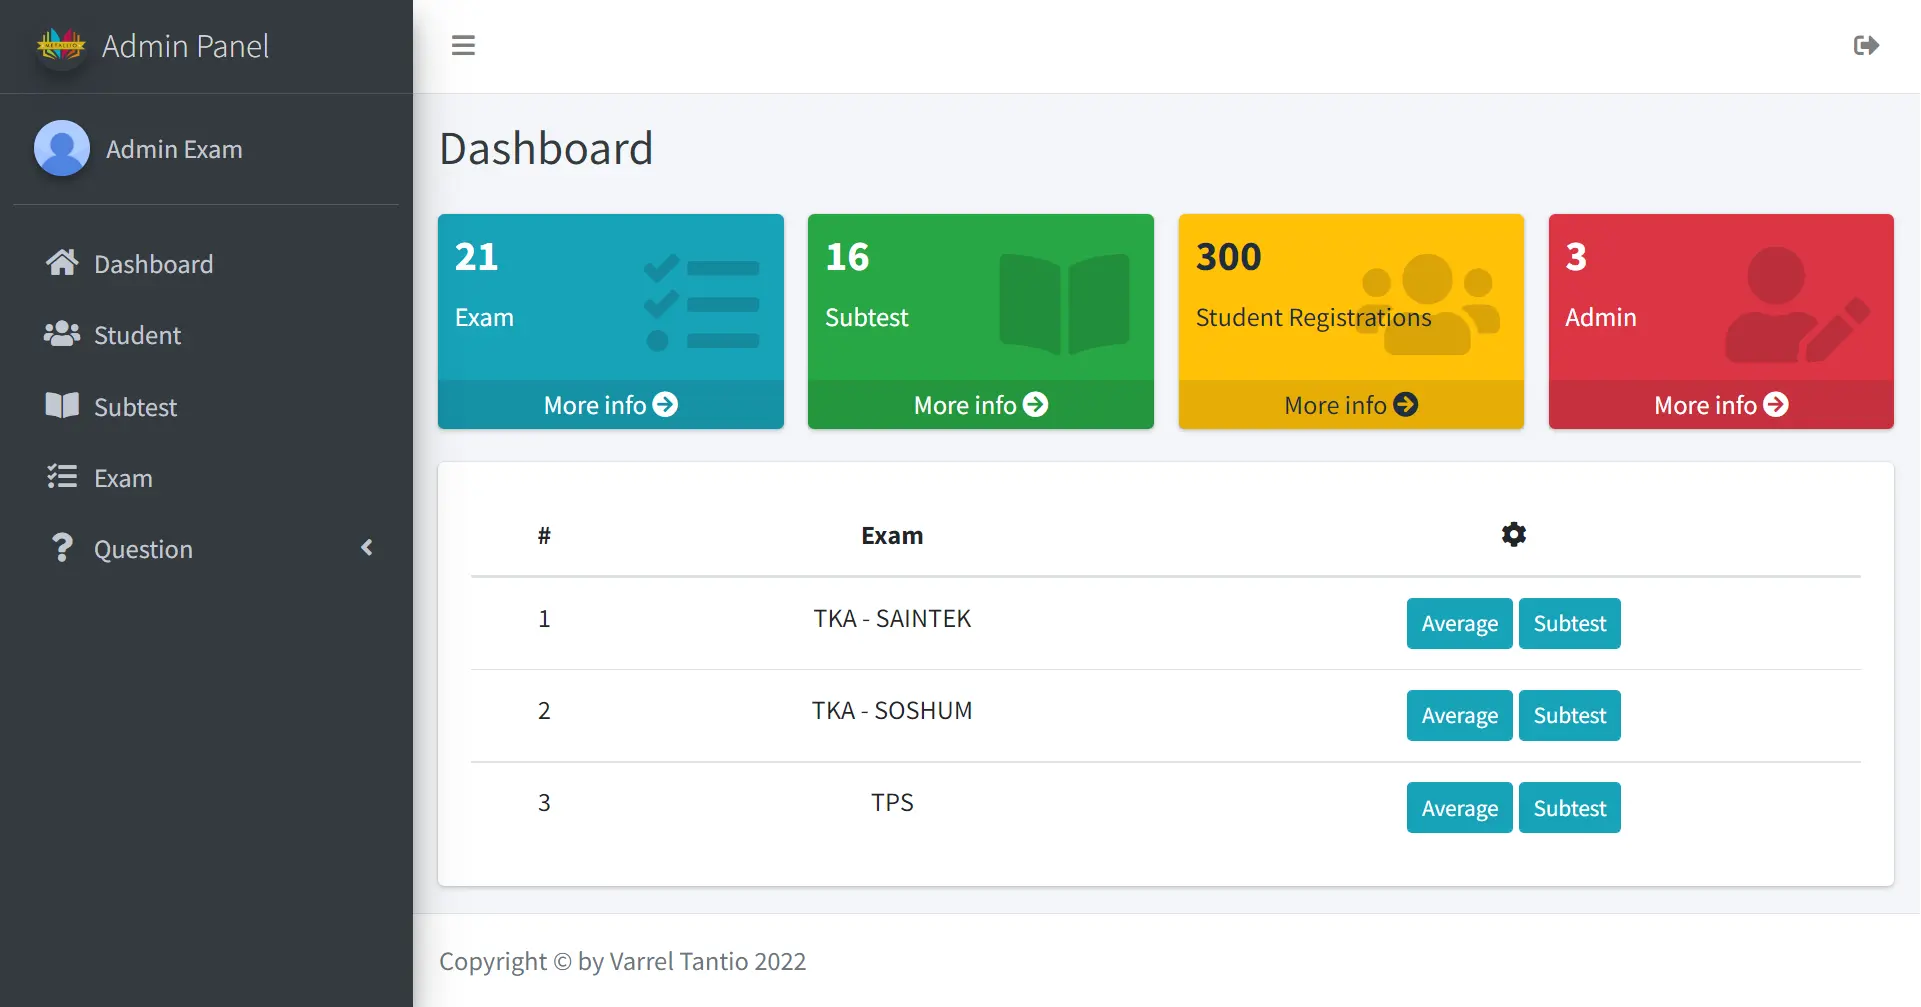
Task: Click the arrow icon in Subtest card footer
Action: (x=1036, y=404)
